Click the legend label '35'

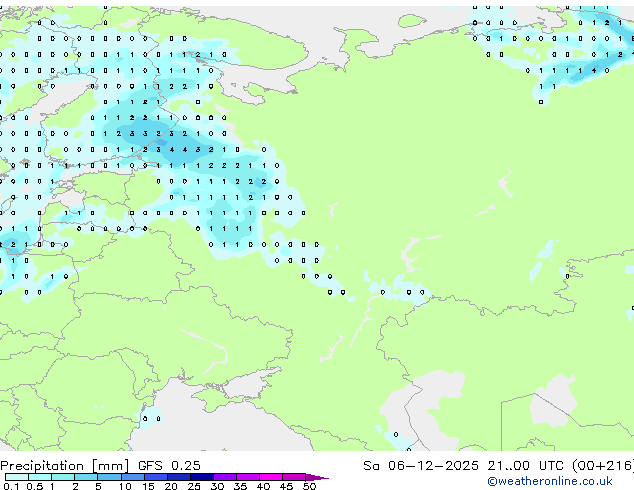coord(240,486)
